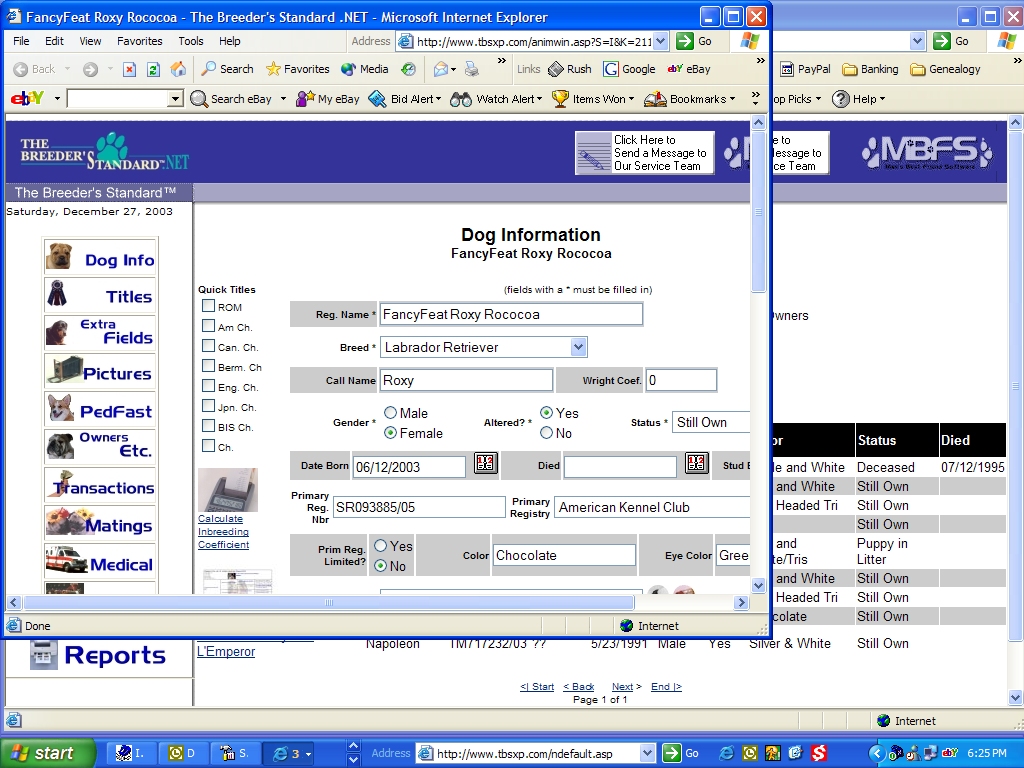Open the Tools menu
Viewport: 1024px width, 768px height.
191,41
